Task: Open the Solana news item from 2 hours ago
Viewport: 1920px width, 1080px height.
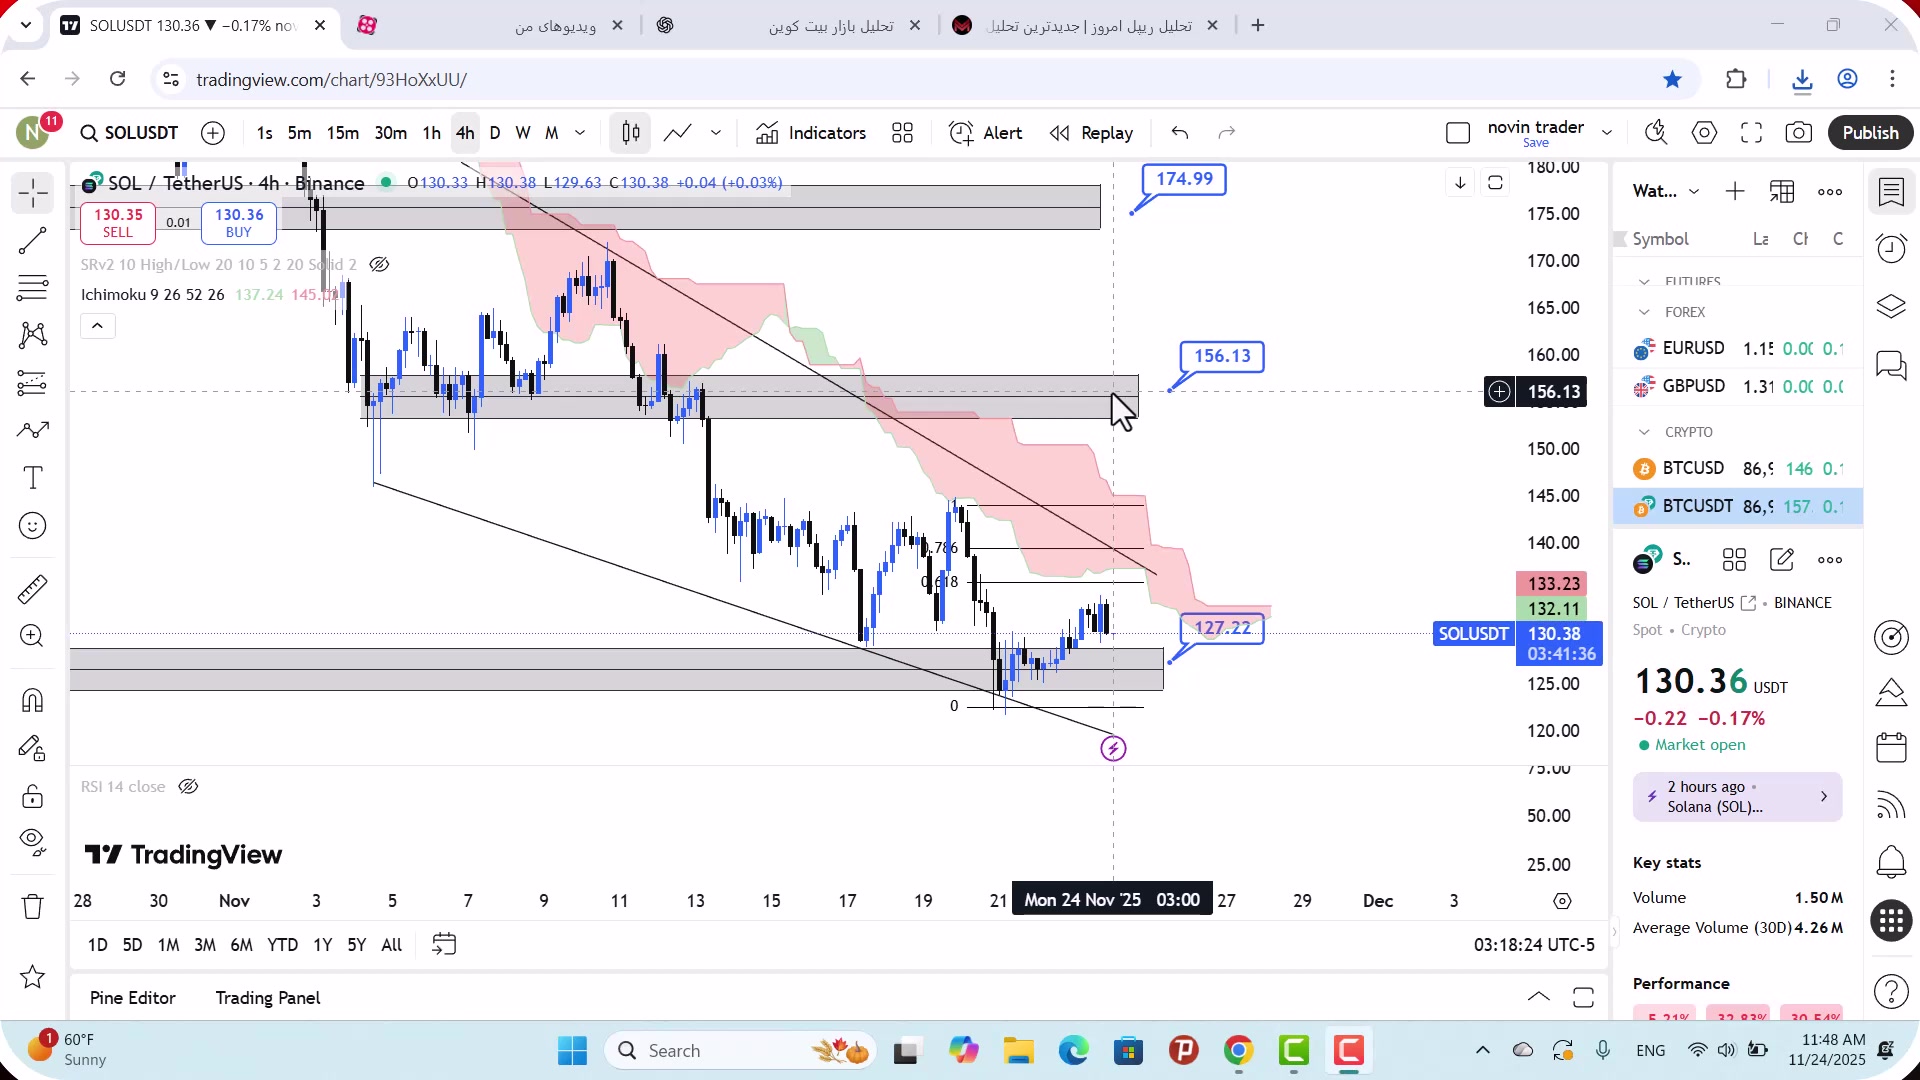Action: point(1737,797)
